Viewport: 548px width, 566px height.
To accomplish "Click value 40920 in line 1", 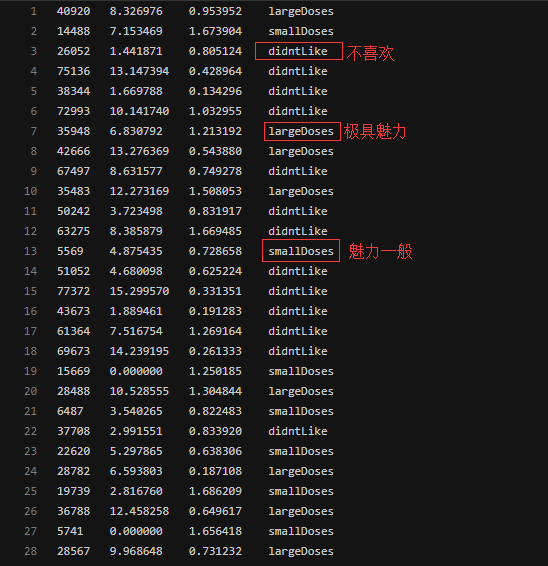I will 74,11.
